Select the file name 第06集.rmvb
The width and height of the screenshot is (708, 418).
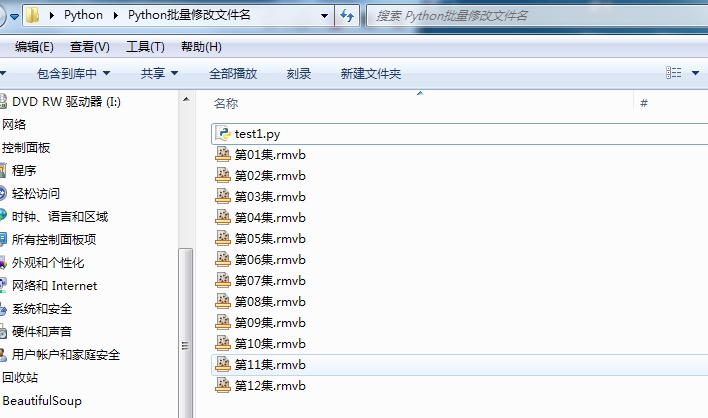click(x=270, y=260)
